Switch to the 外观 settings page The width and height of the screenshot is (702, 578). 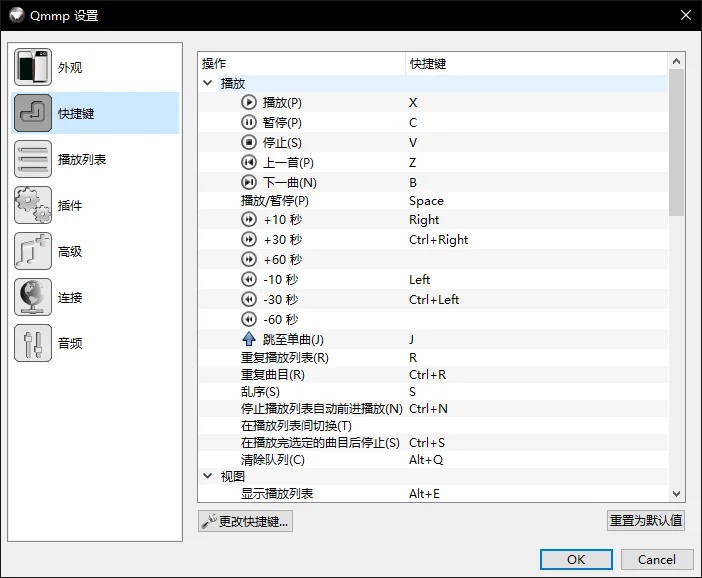click(95, 67)
